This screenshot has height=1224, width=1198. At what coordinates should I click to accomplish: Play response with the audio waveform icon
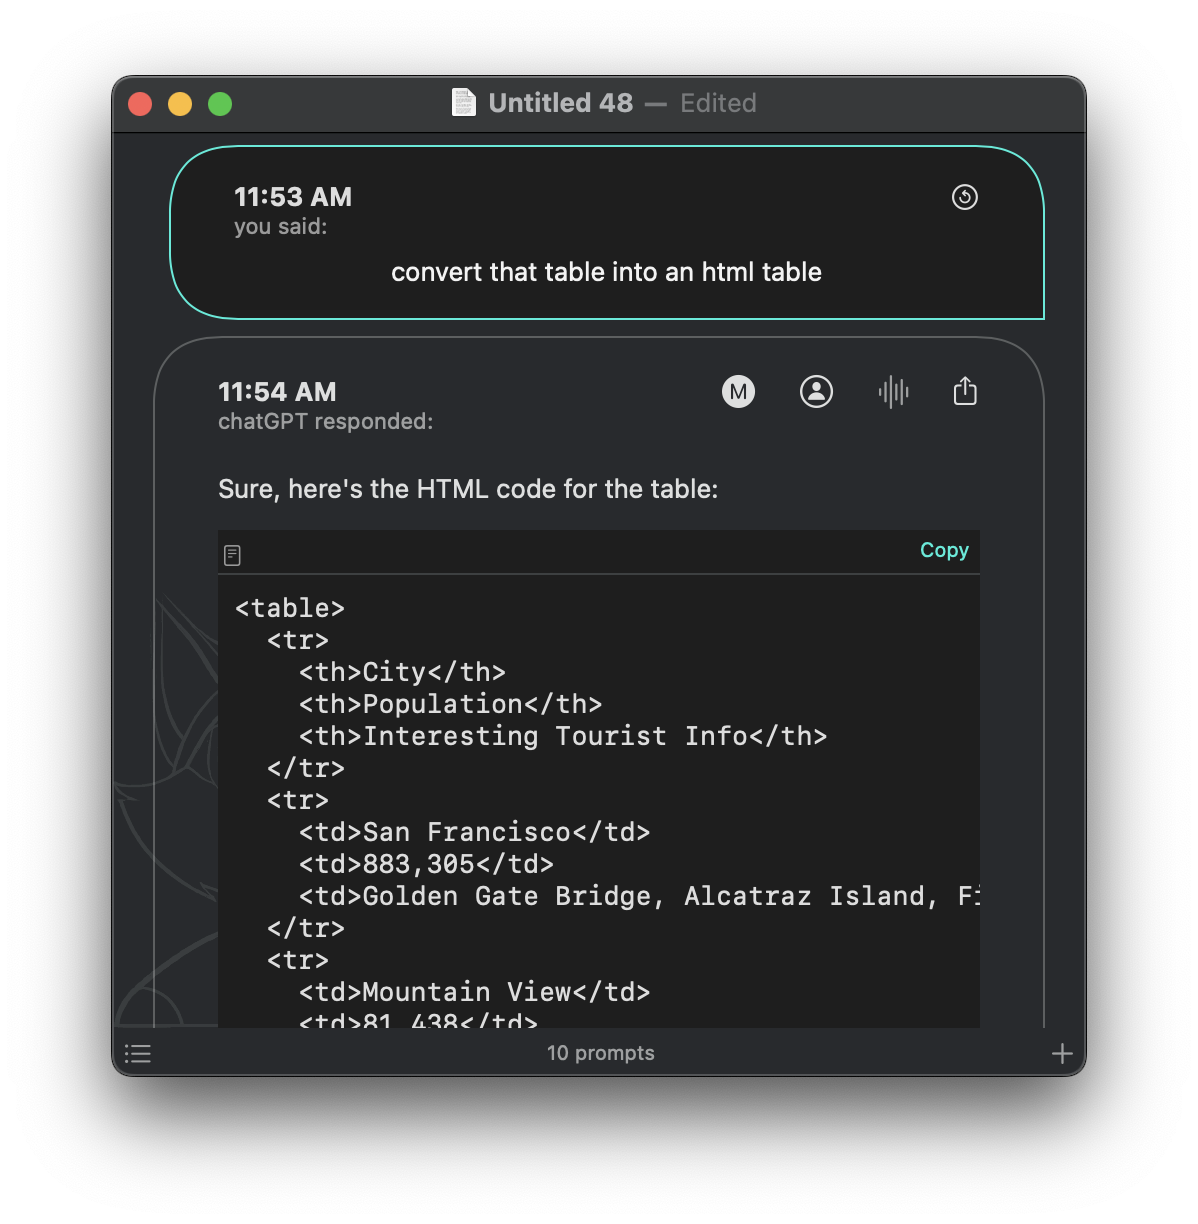[893, 392]
